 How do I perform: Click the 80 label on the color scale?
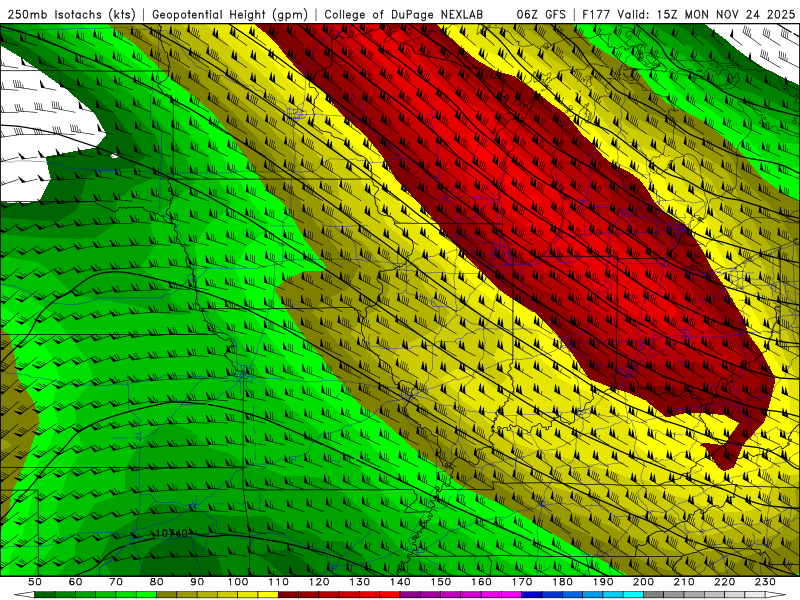(x=157, y=582)
